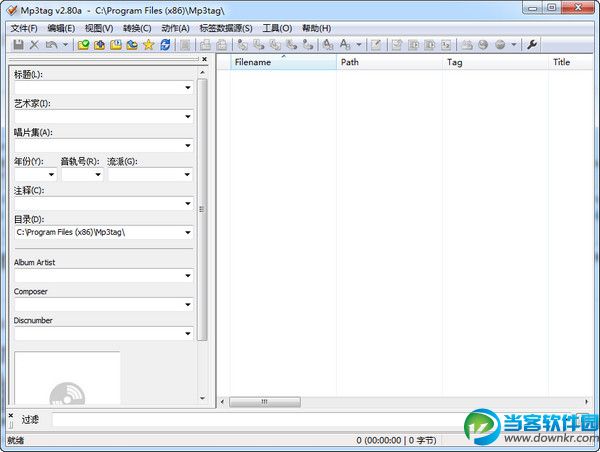Open the Quick Actions dropdown arrow

359,45
